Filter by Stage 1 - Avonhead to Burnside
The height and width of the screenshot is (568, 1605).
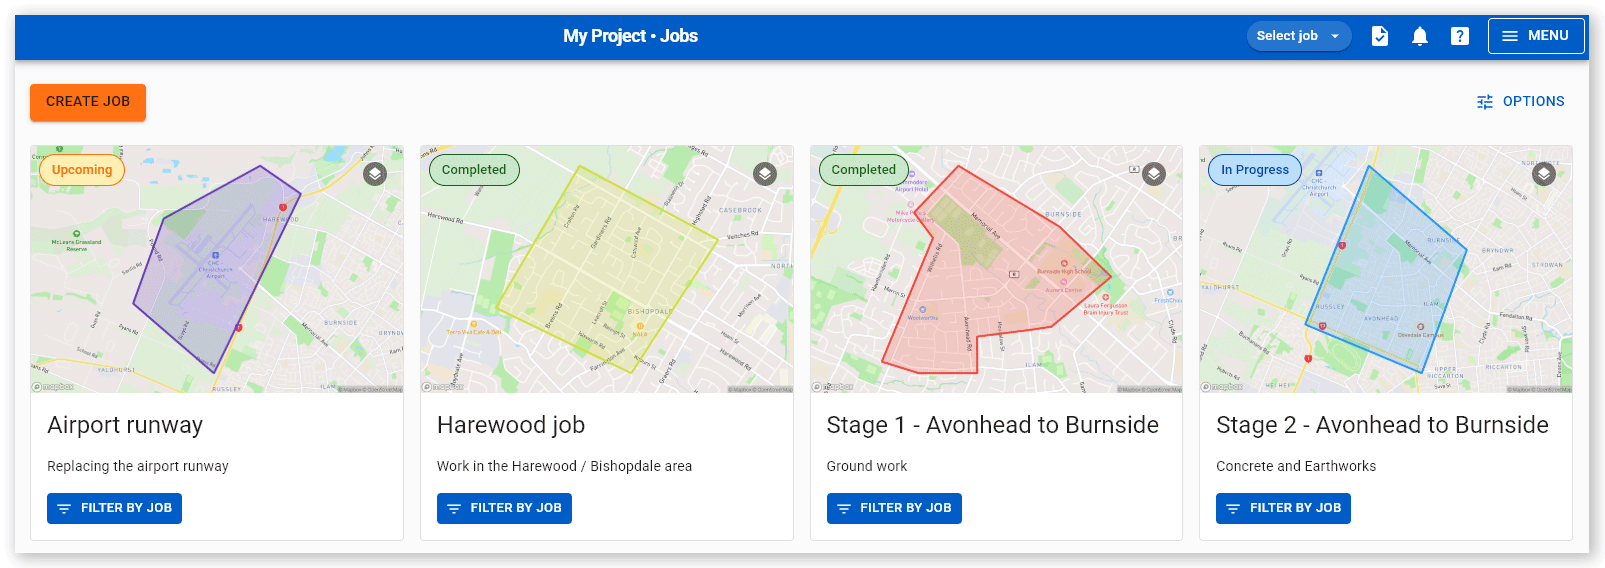tap(894, 508)
